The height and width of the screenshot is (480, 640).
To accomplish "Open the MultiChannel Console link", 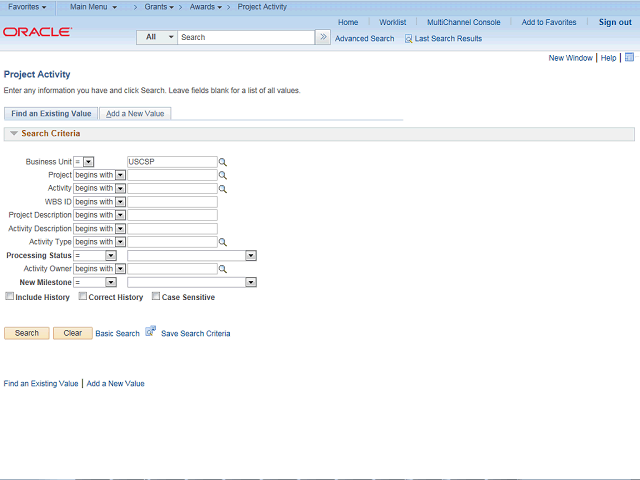I will (464, 22).
